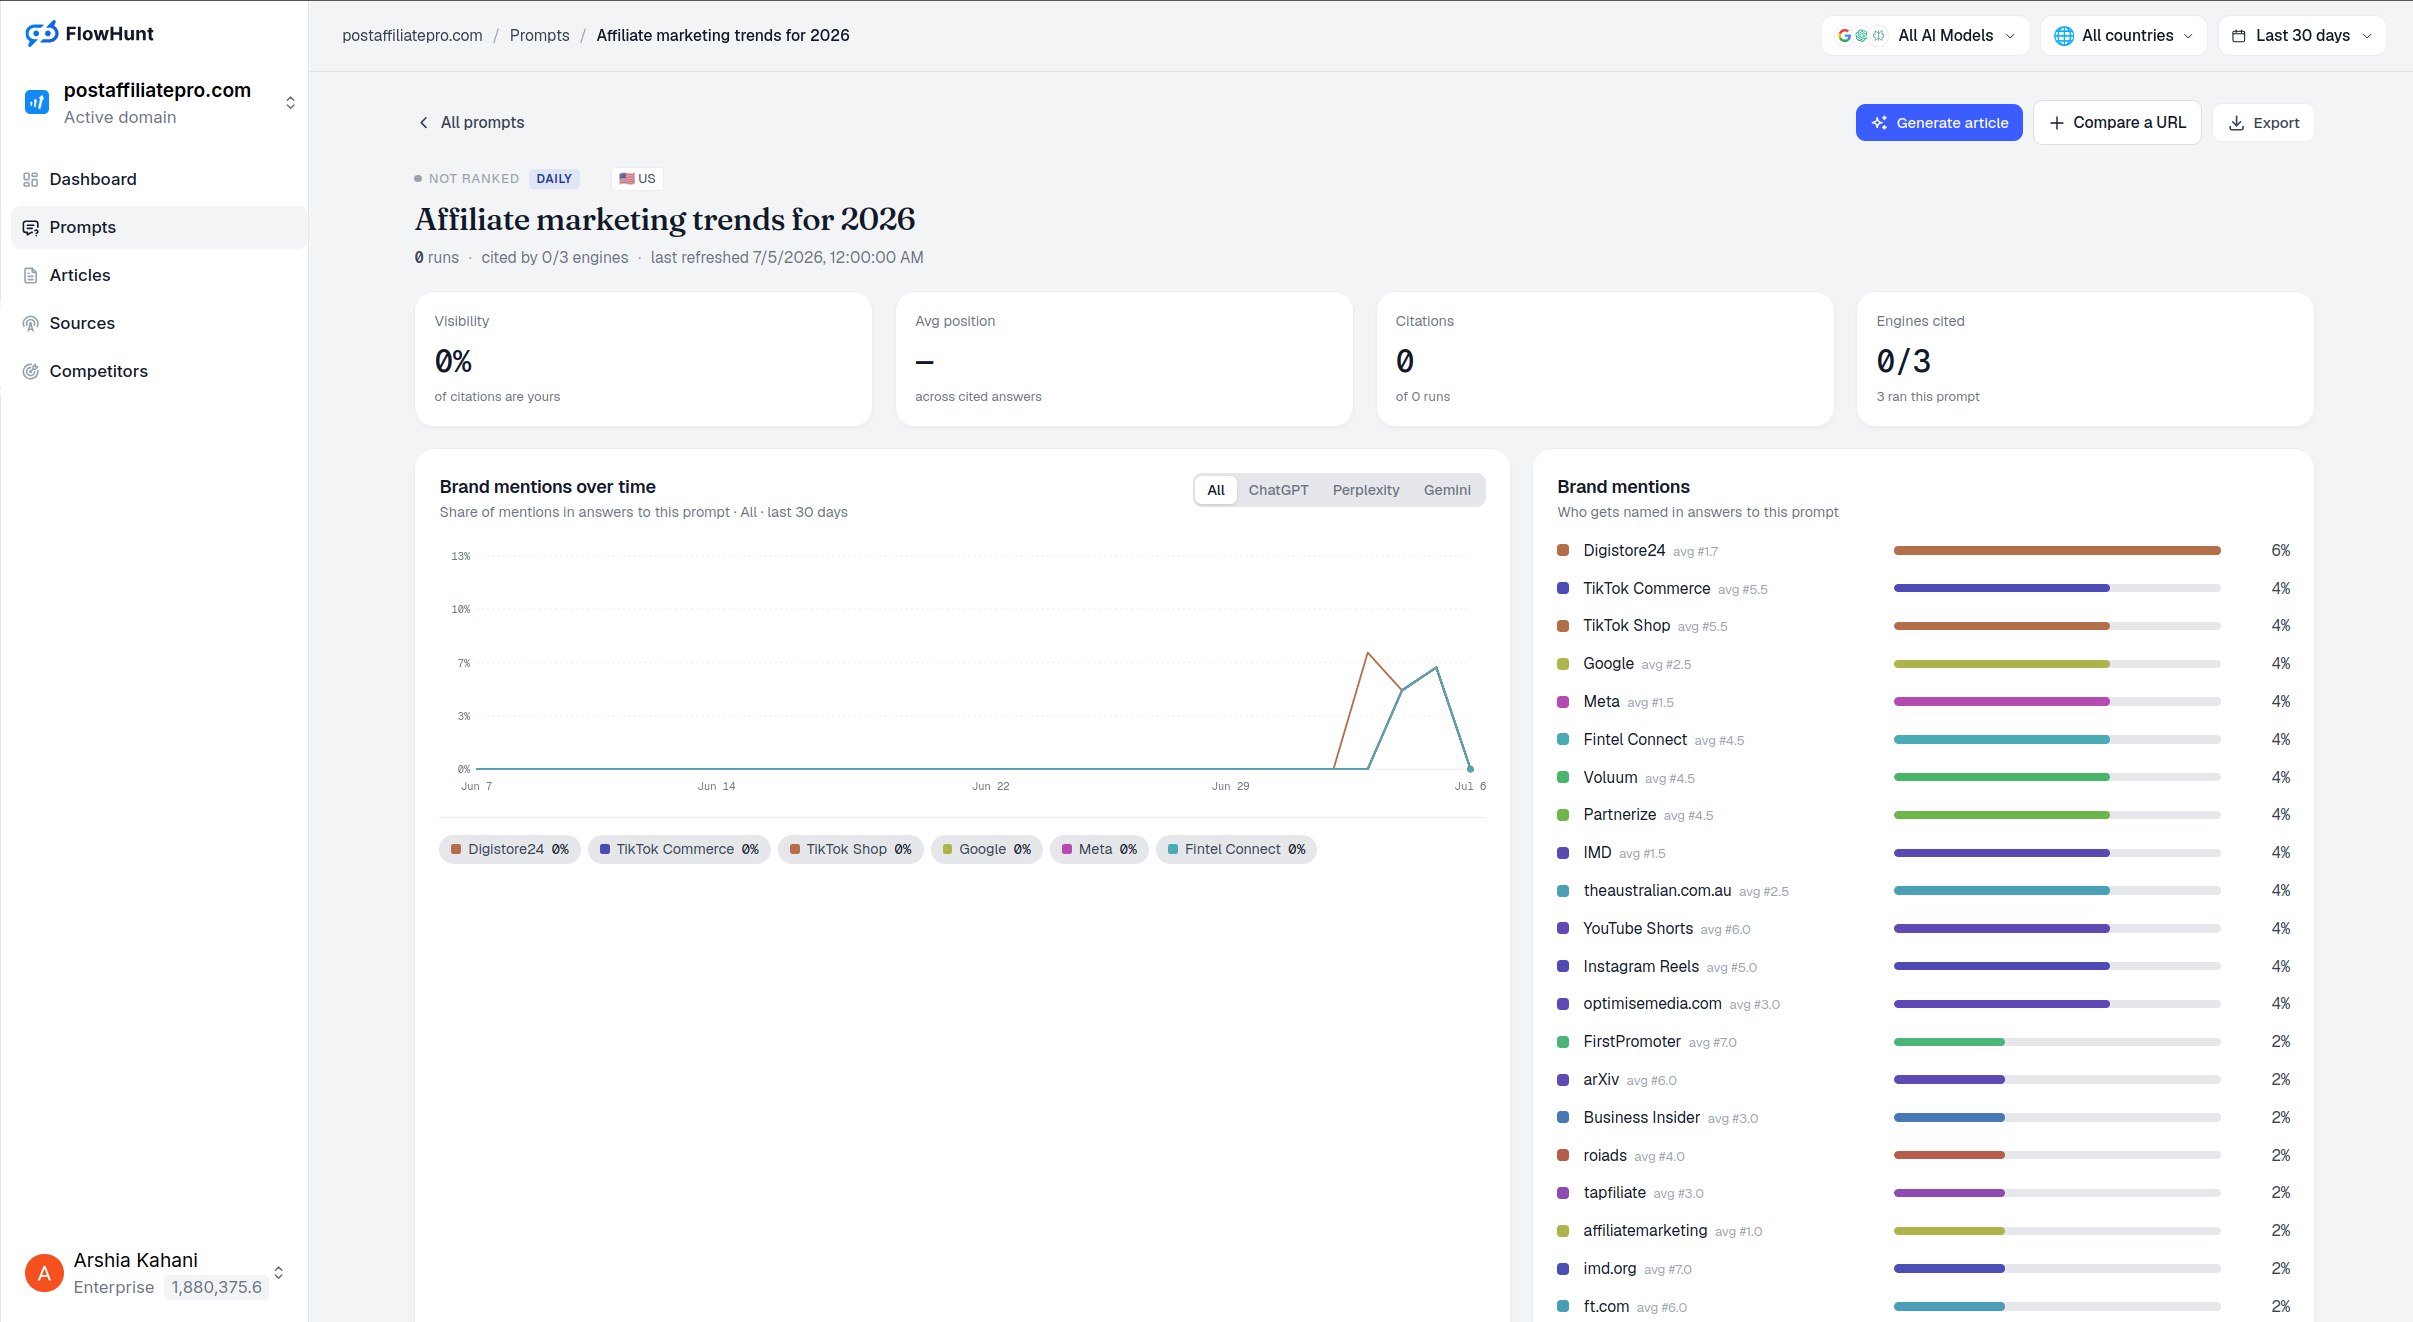
Task: Open the Last 30 days date dropdown
Action: 2302,35
